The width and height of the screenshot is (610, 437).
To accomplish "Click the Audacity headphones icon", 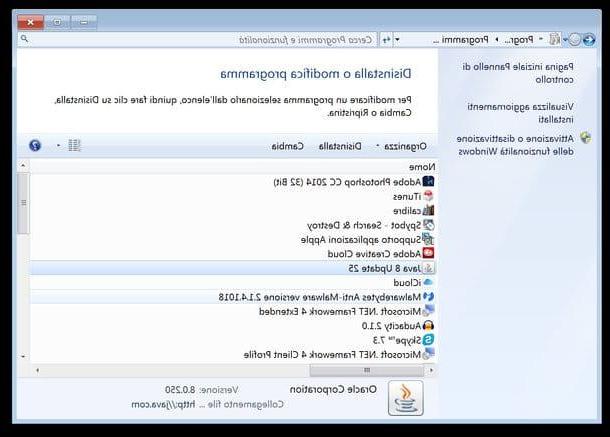I will tap(428, 325).
